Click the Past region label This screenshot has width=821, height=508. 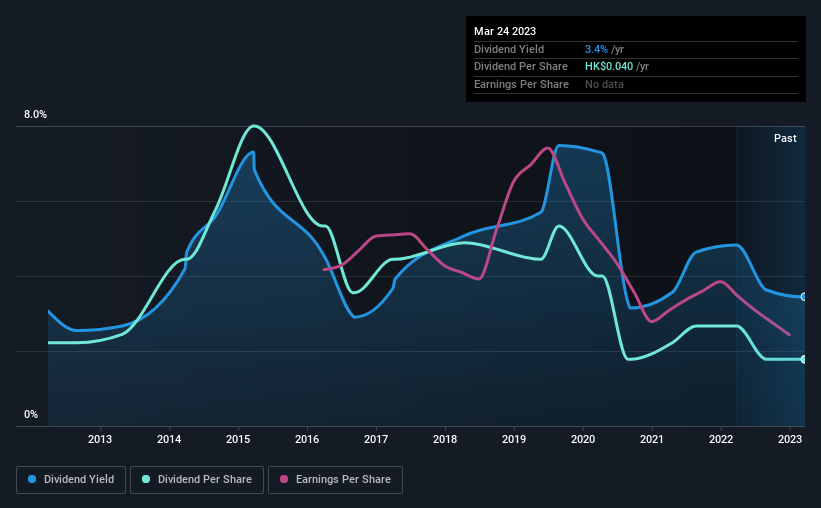(785, 138)
